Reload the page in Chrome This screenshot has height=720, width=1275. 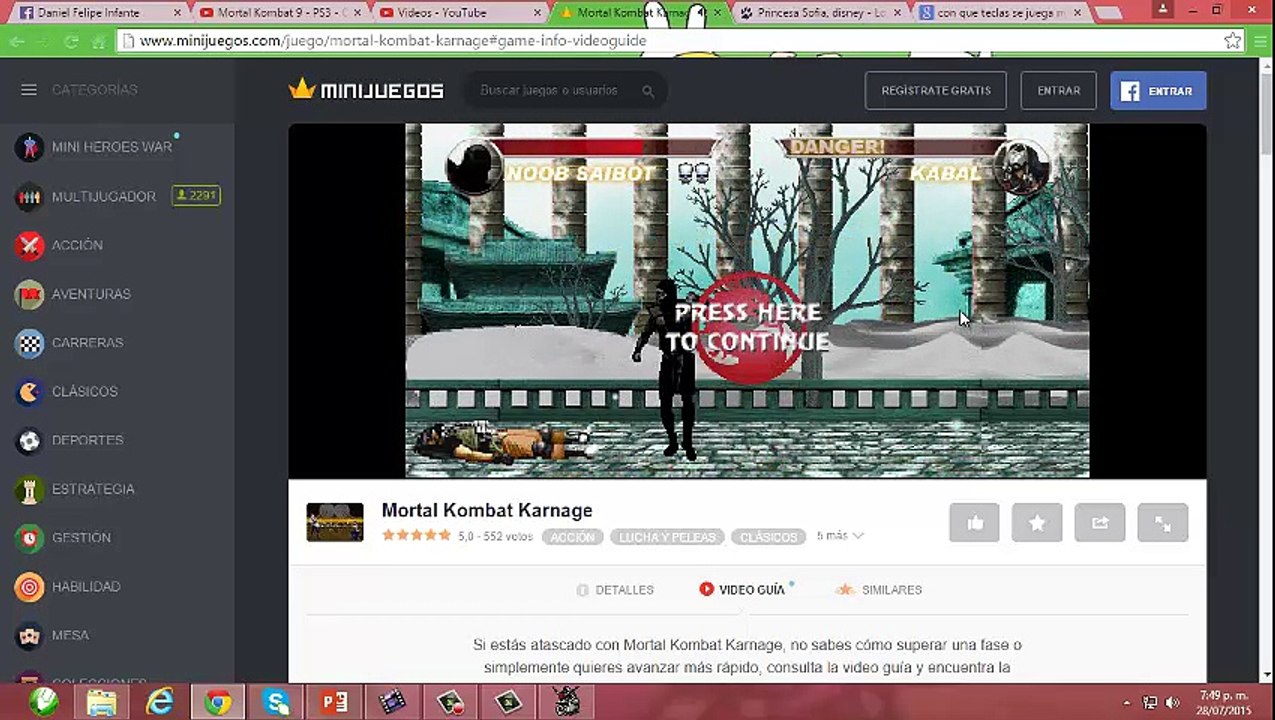(x=71, y=41)
